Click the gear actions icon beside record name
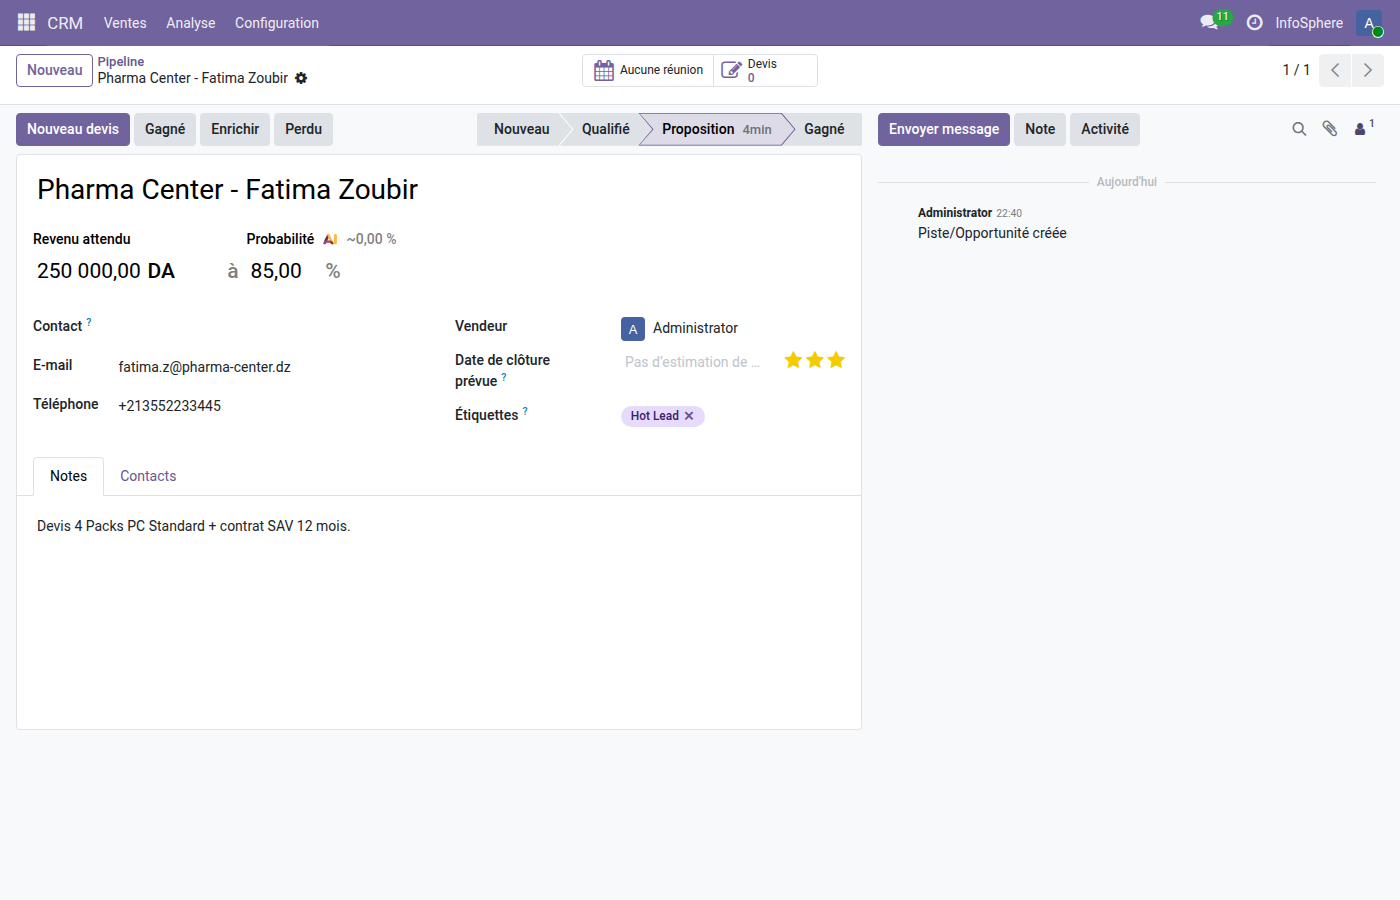Viewport: 1400px width, 900px height. (x=301, y=78)
